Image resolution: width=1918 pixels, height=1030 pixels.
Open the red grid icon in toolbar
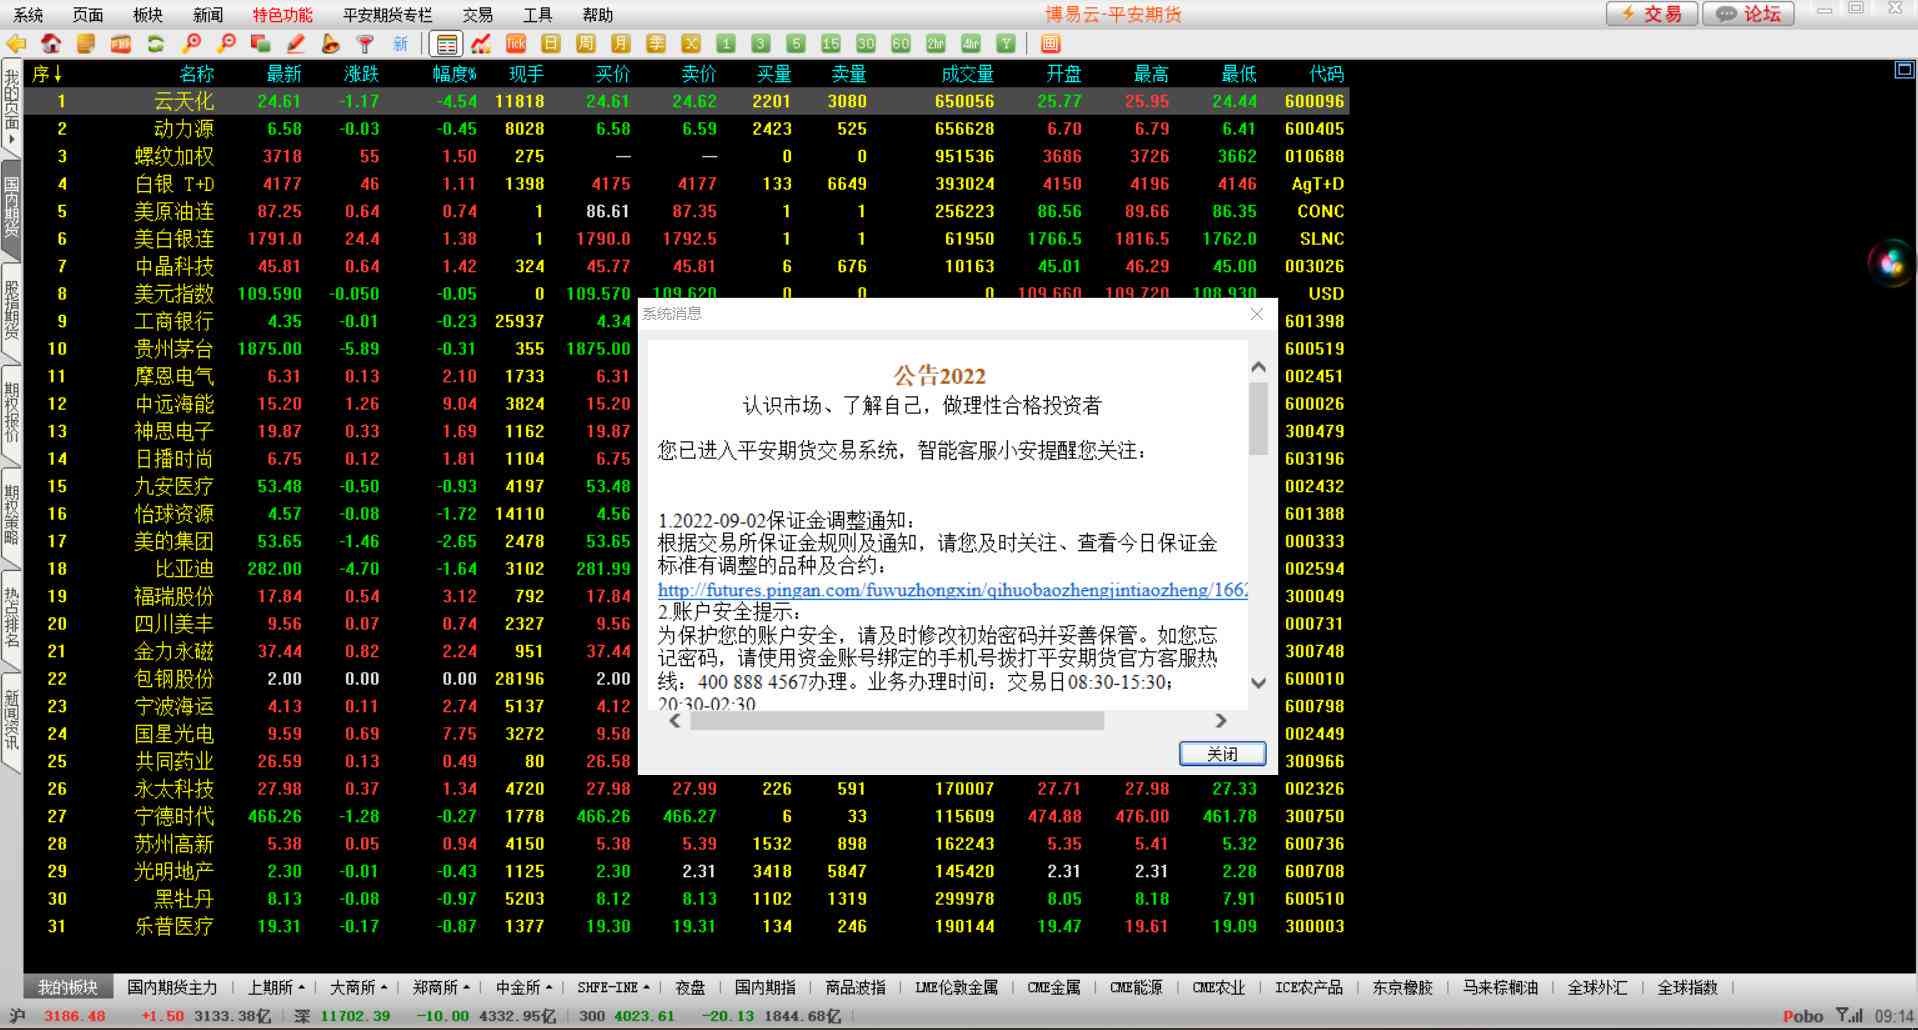[x=1050, y=44]
